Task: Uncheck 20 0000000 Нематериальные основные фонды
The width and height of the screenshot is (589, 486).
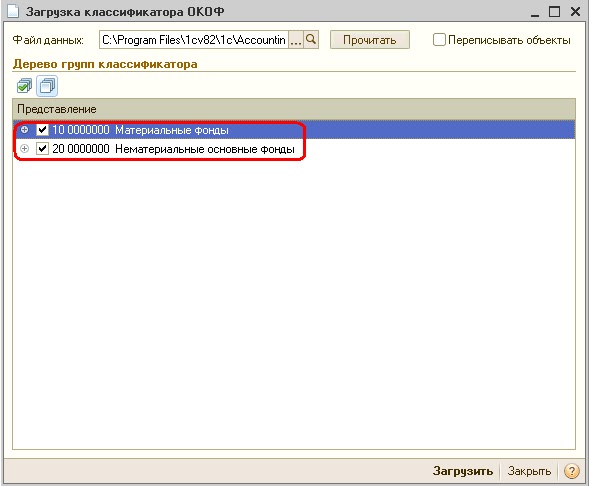Action: [42, 149]
